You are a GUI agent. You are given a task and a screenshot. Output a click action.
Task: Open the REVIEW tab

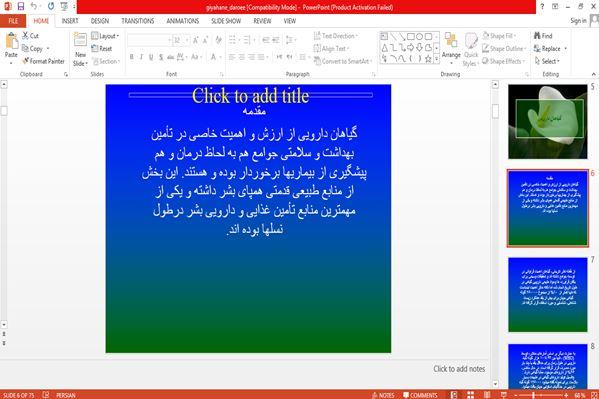tap(262, 21)
